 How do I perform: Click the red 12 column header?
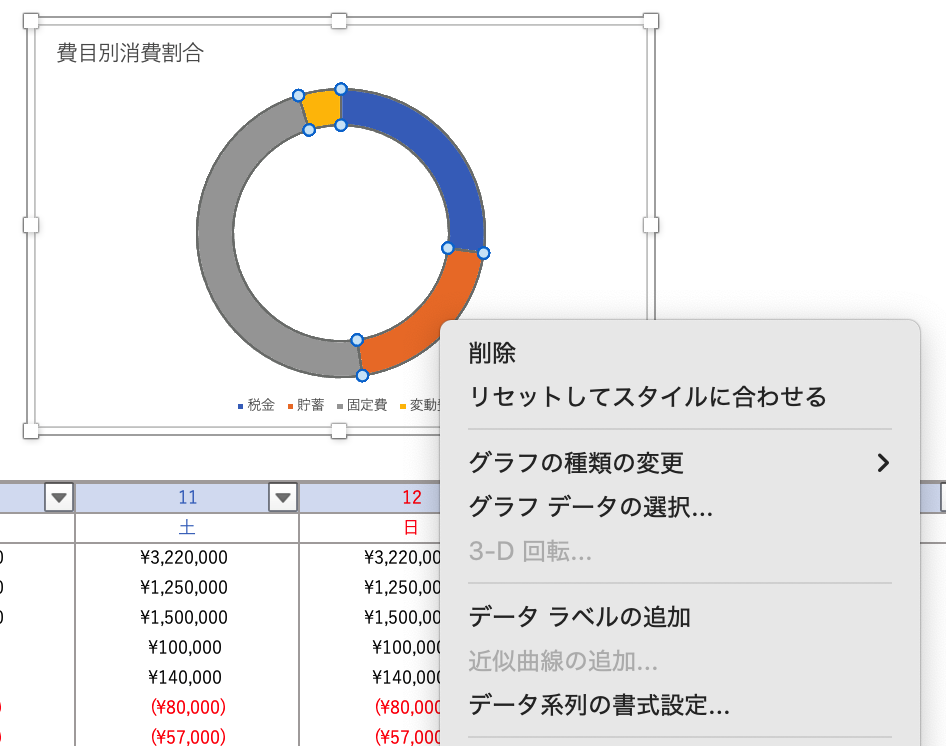[411, 497]
